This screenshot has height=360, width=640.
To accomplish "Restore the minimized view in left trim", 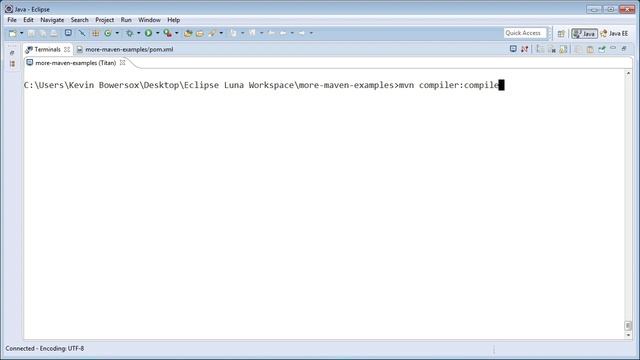I will tap(12, 53).
